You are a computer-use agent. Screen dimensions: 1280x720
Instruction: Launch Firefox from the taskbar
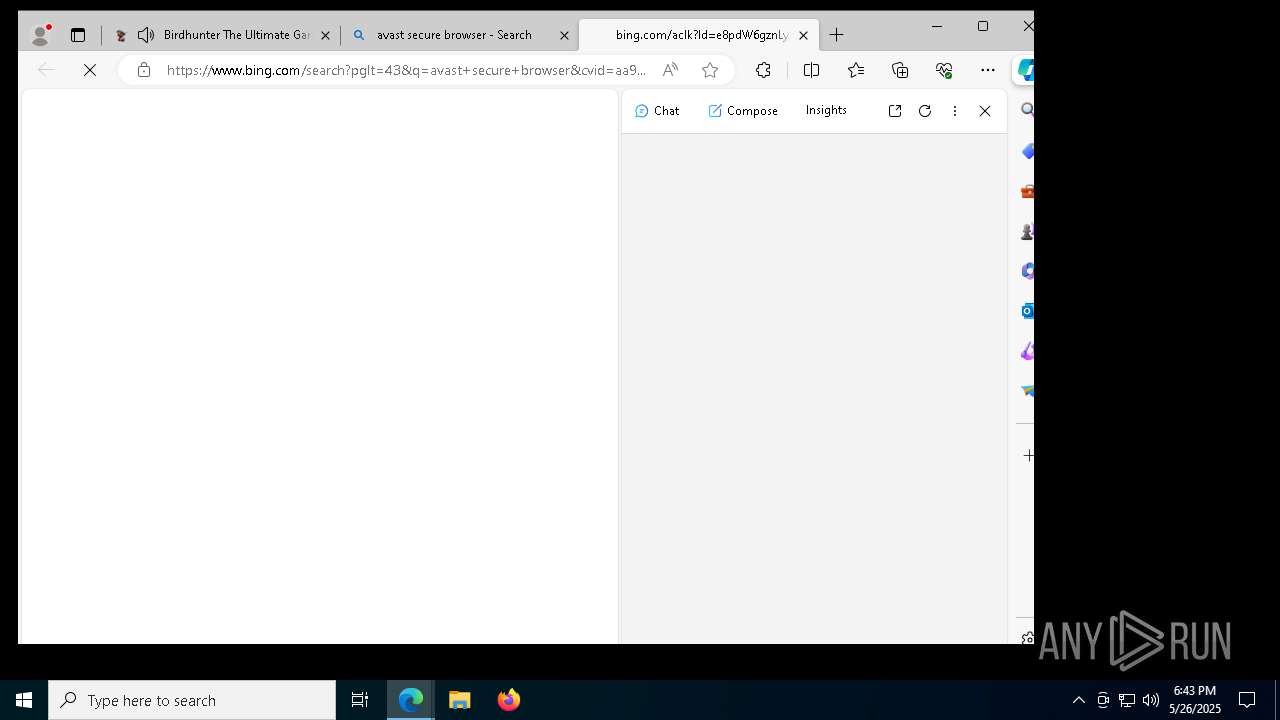[509, 700]
